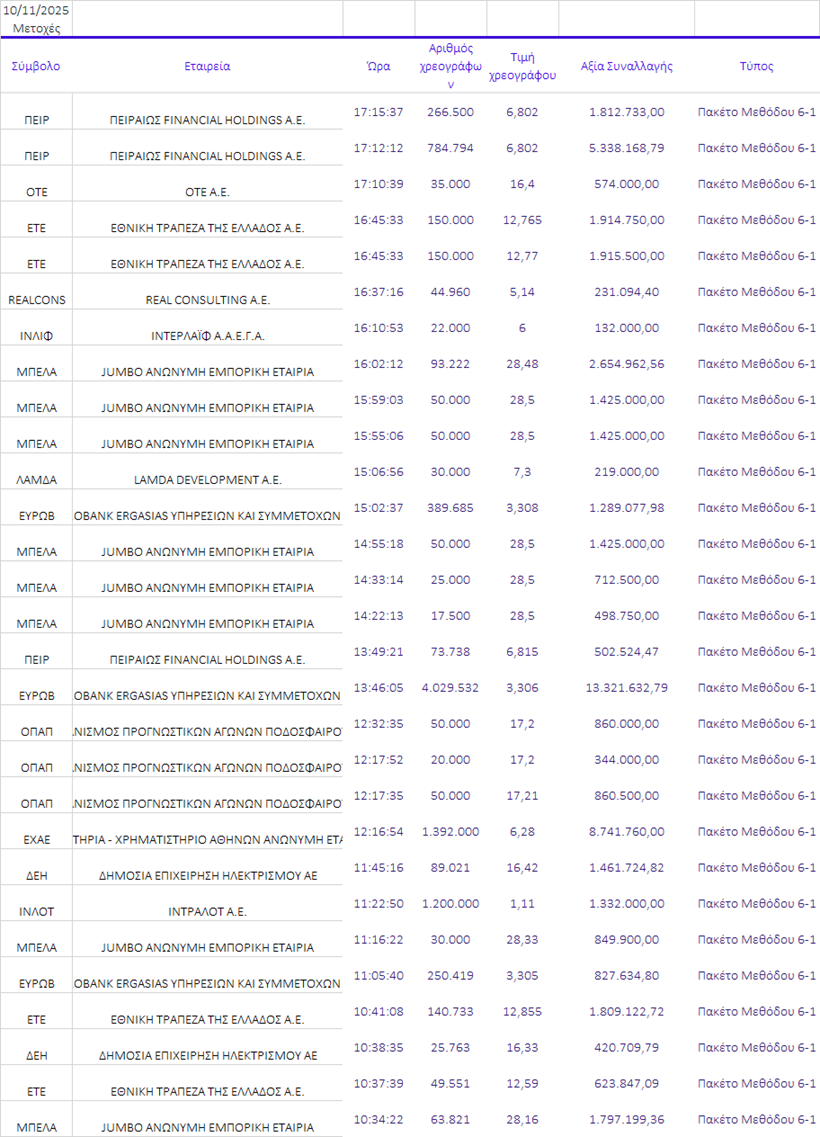The height and width of the screenshot is (1137, 820).
Task: Select the quantity cell 389.685
Action: [x=450, y=508]
